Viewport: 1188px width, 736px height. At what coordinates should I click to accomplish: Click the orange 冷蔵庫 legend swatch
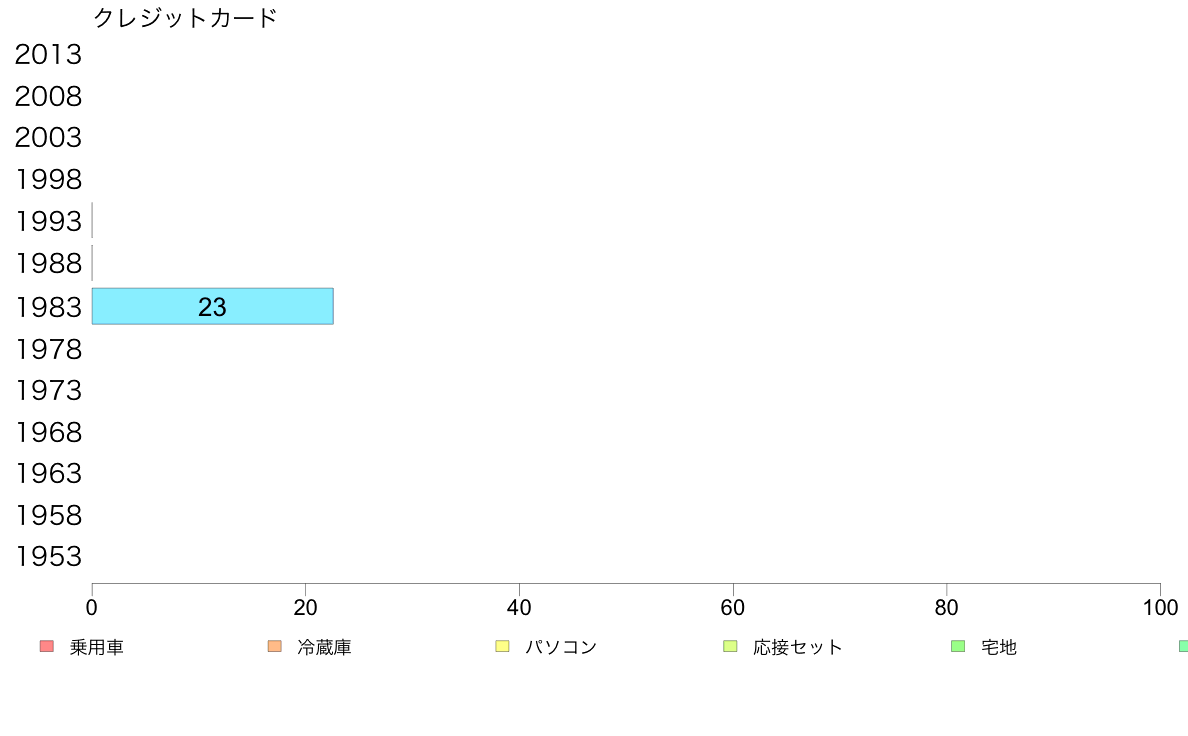[x=275, y=646]
